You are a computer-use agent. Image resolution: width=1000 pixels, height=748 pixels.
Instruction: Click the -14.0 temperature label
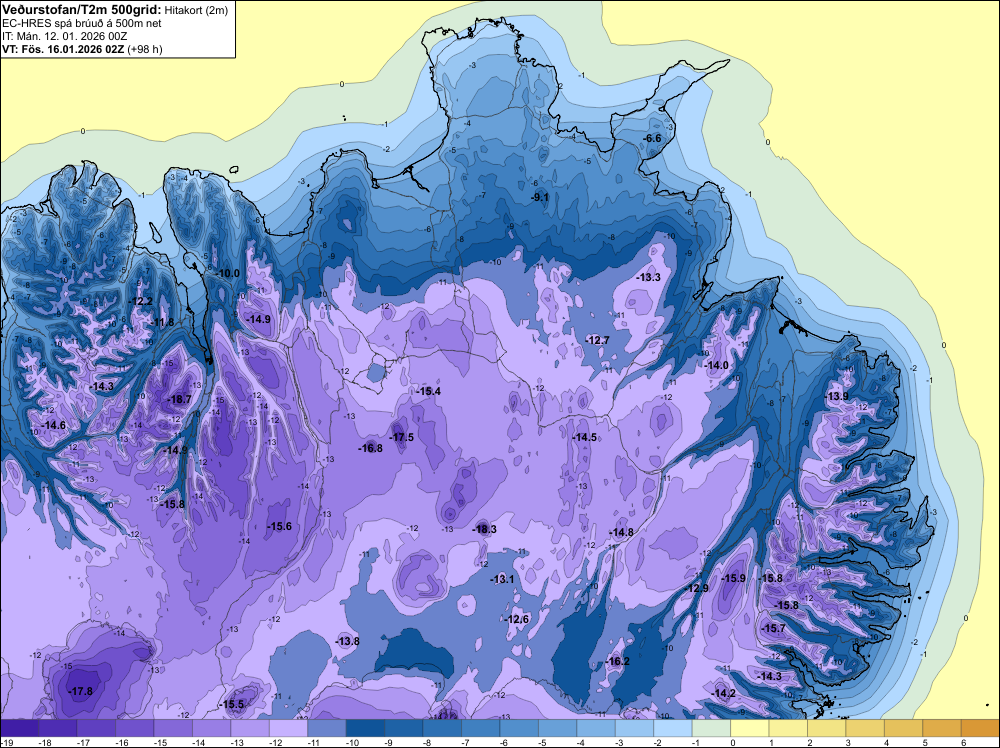(716, 365)
